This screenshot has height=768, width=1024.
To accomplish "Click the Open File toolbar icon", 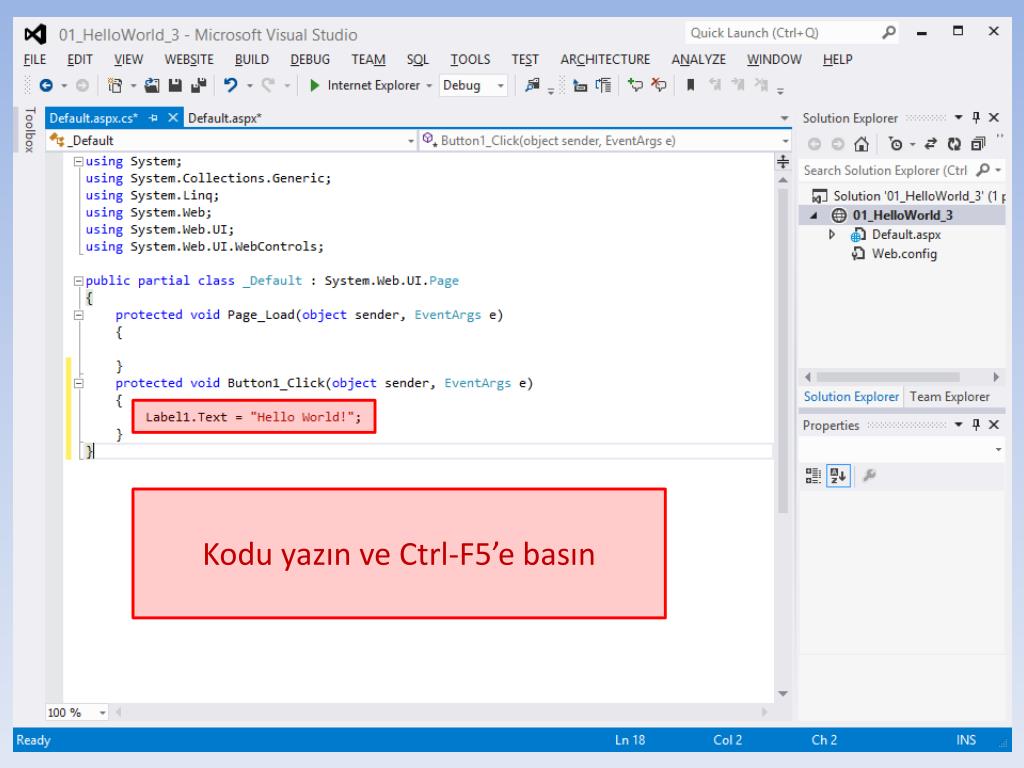I will click(152, 86).
